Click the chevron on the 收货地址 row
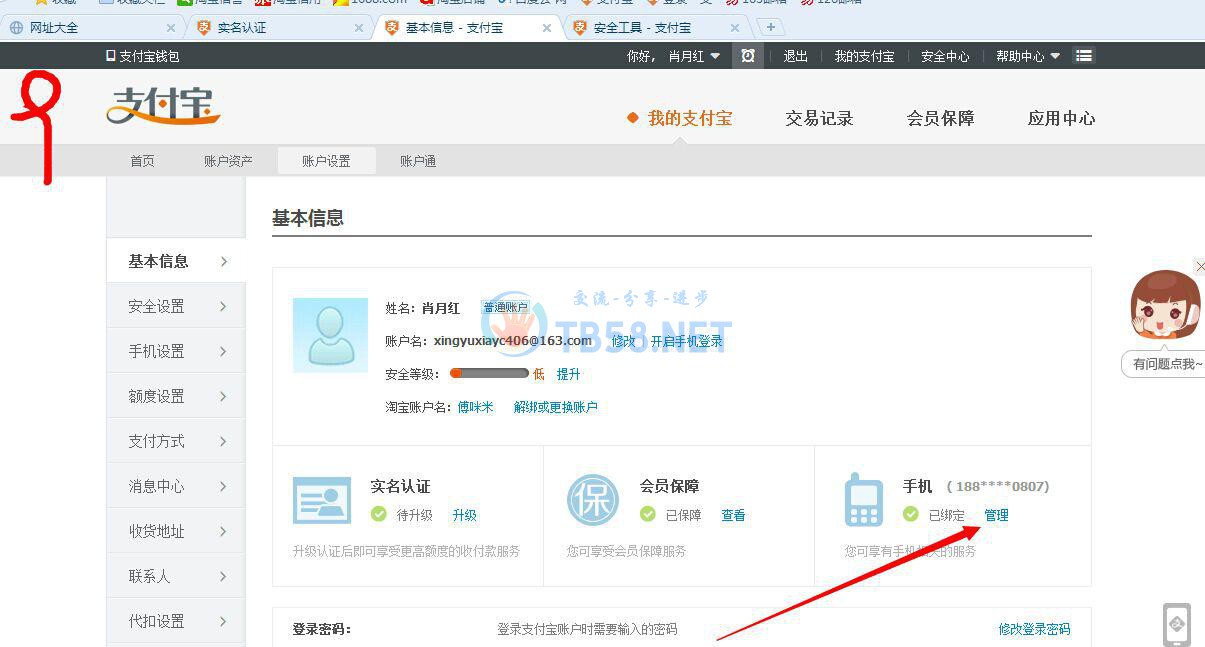This screenshot has width=1205, height=647. 224,531
